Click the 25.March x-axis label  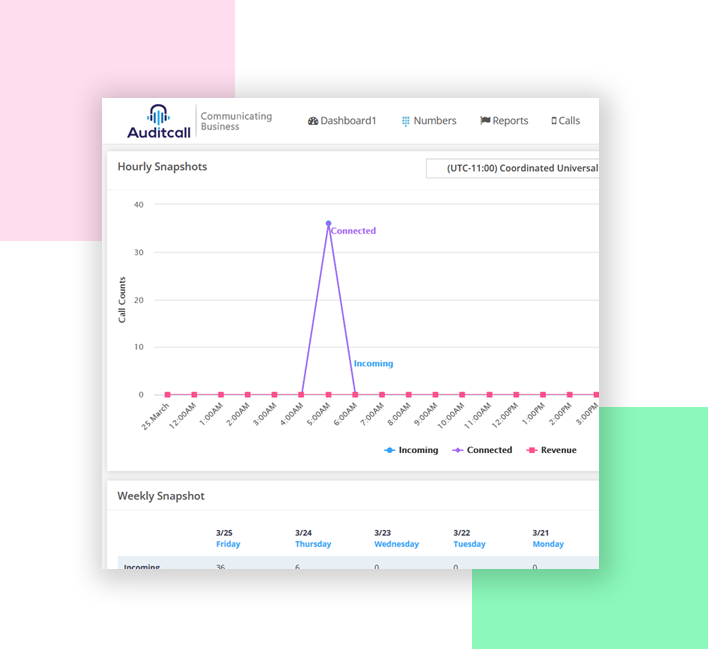(x=155, y=416)
